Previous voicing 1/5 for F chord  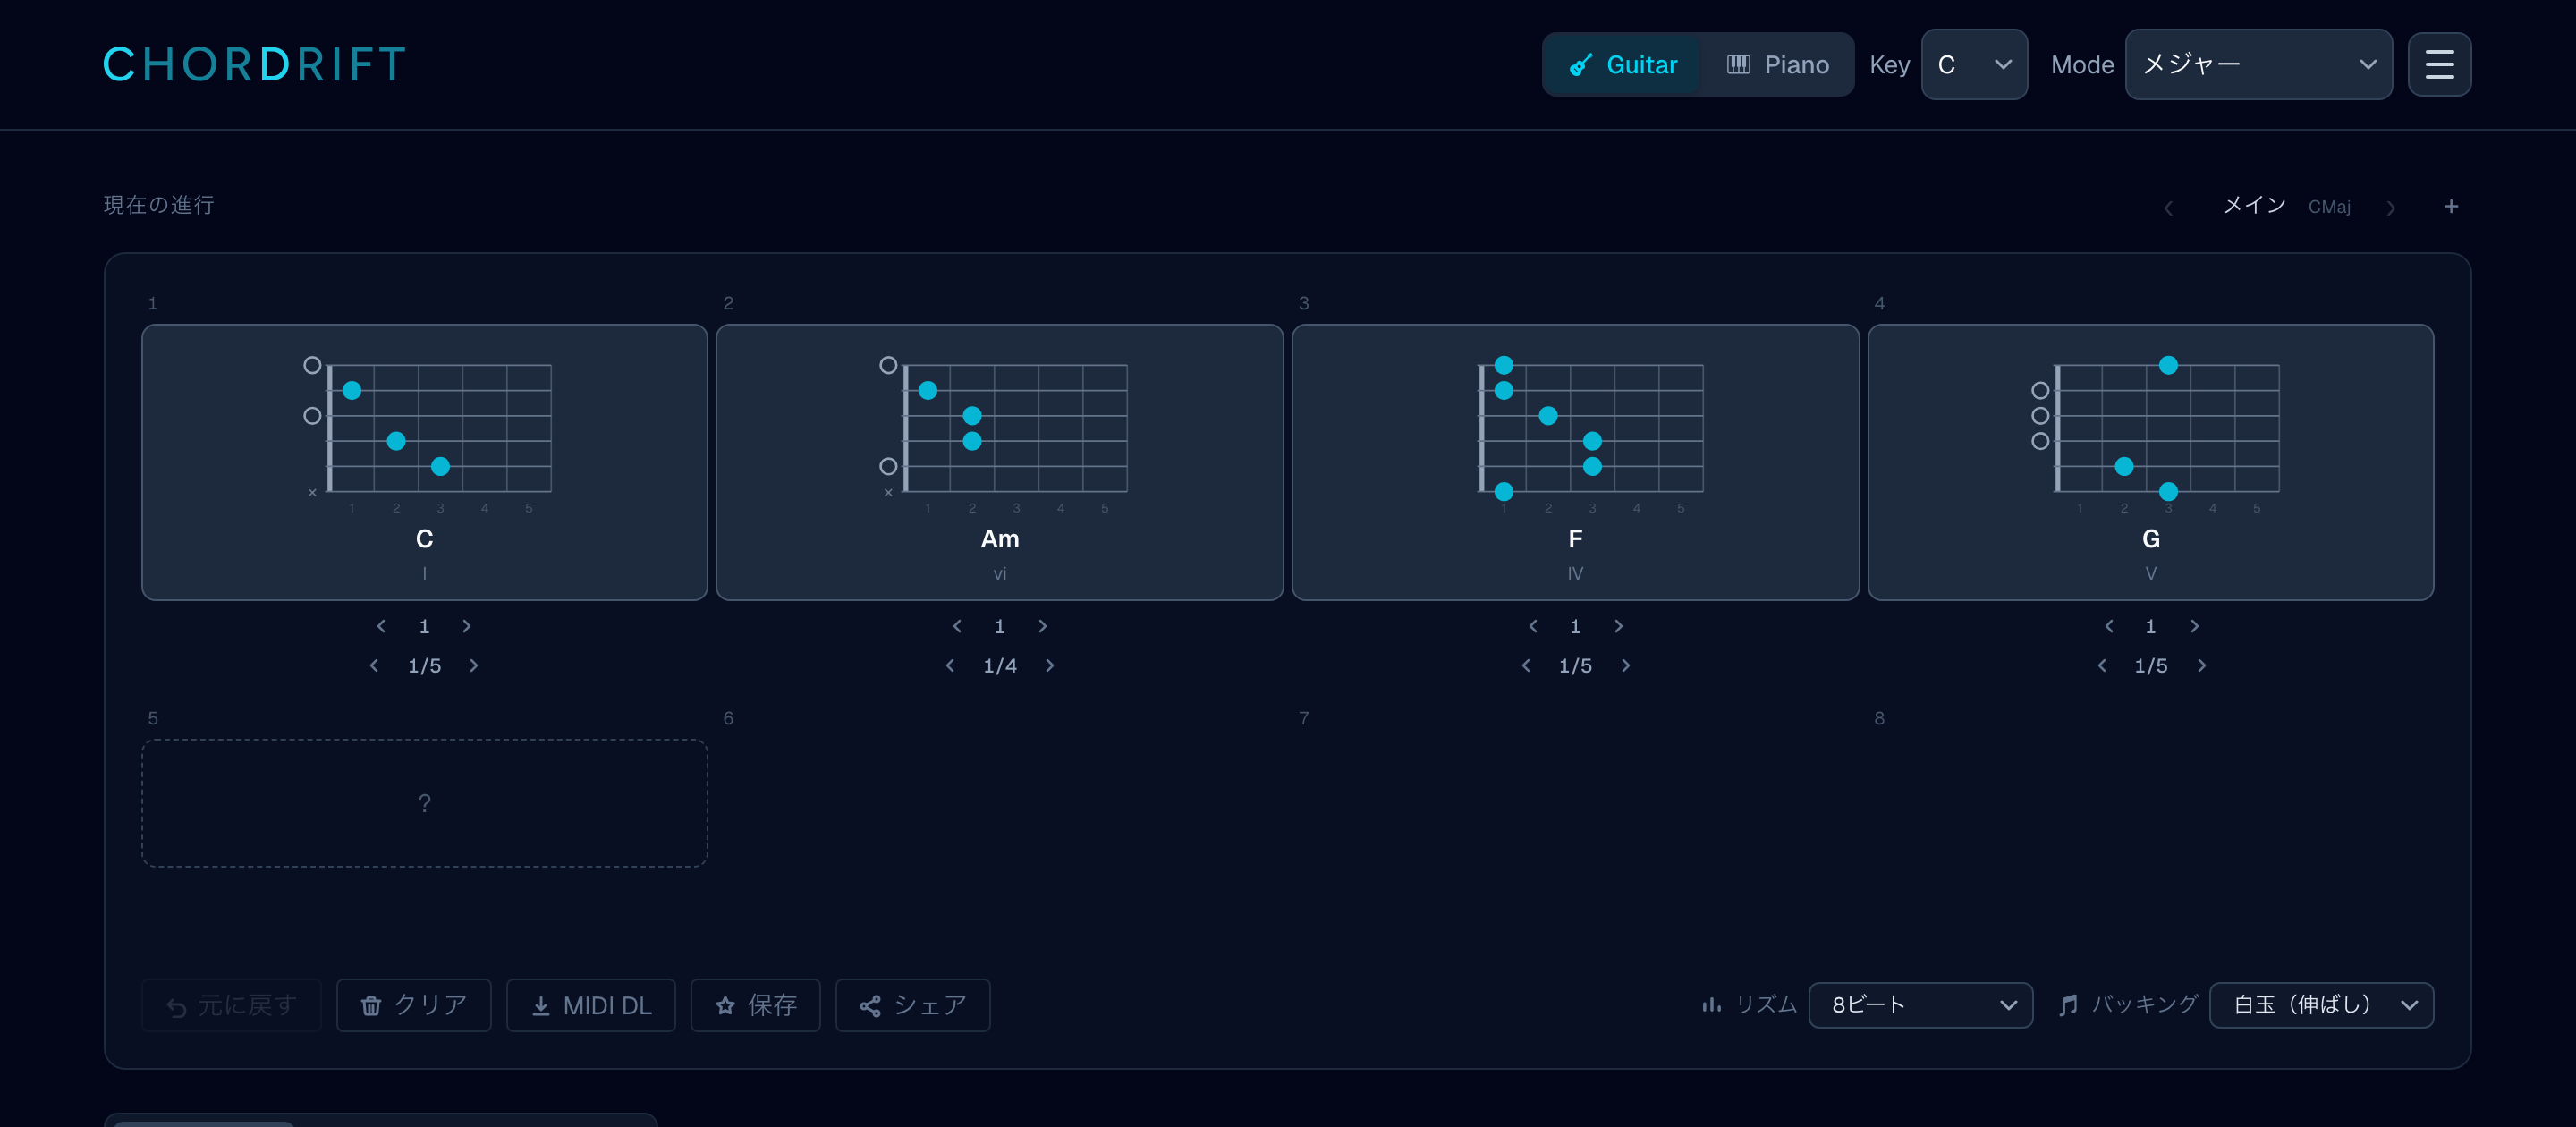click(1526, 665)
